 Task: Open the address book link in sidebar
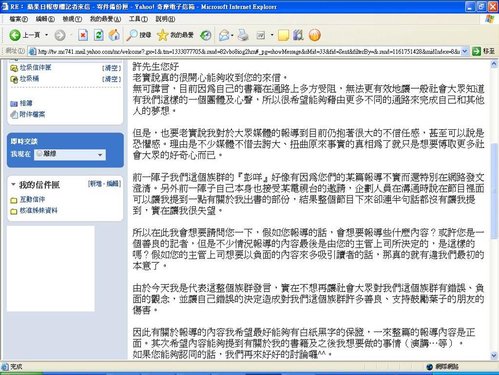[x=26, y=103]
